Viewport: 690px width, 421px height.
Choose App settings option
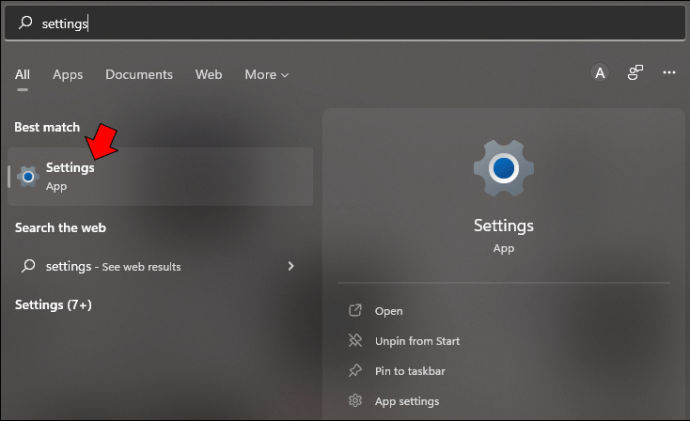407,401
